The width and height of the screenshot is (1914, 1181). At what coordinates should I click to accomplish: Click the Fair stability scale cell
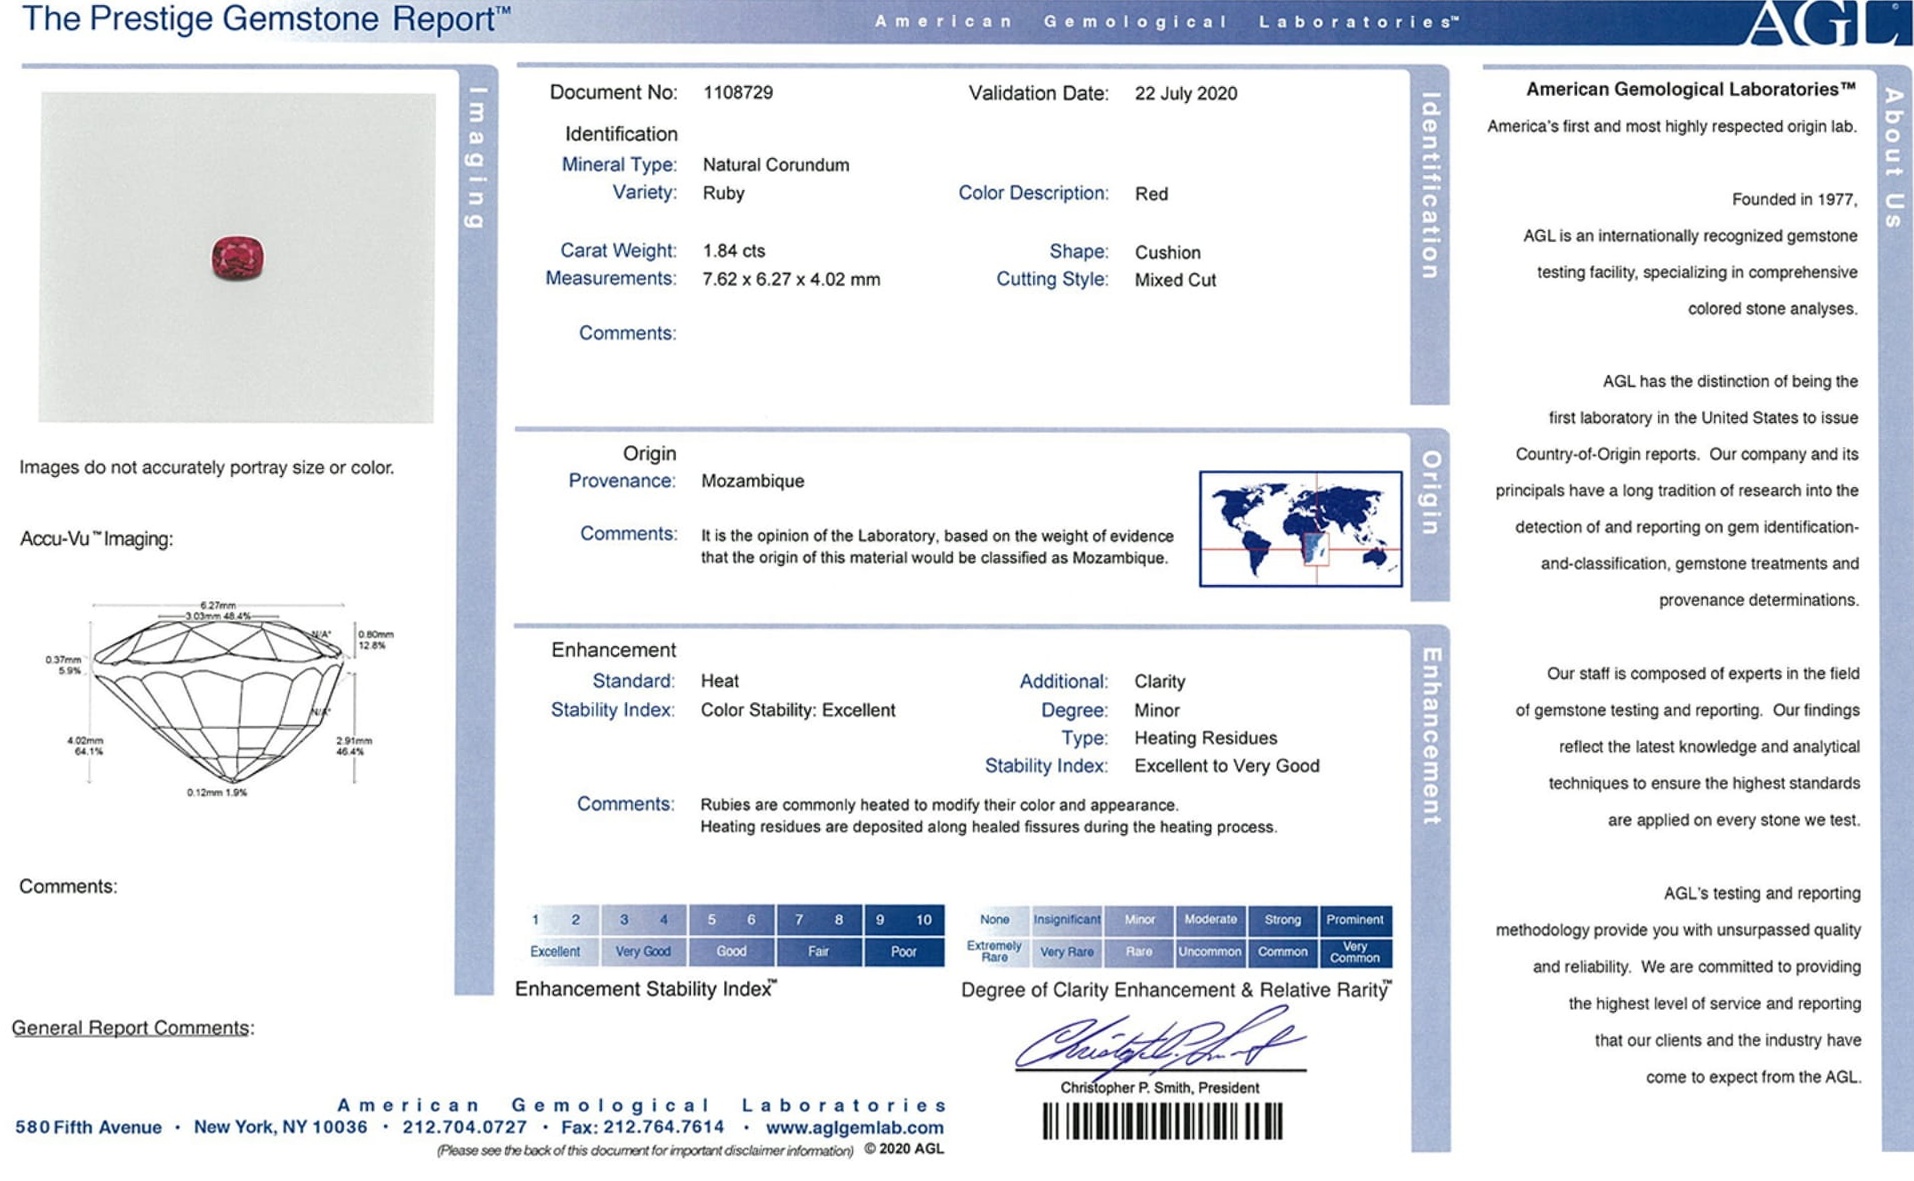[x=818, y=951]
